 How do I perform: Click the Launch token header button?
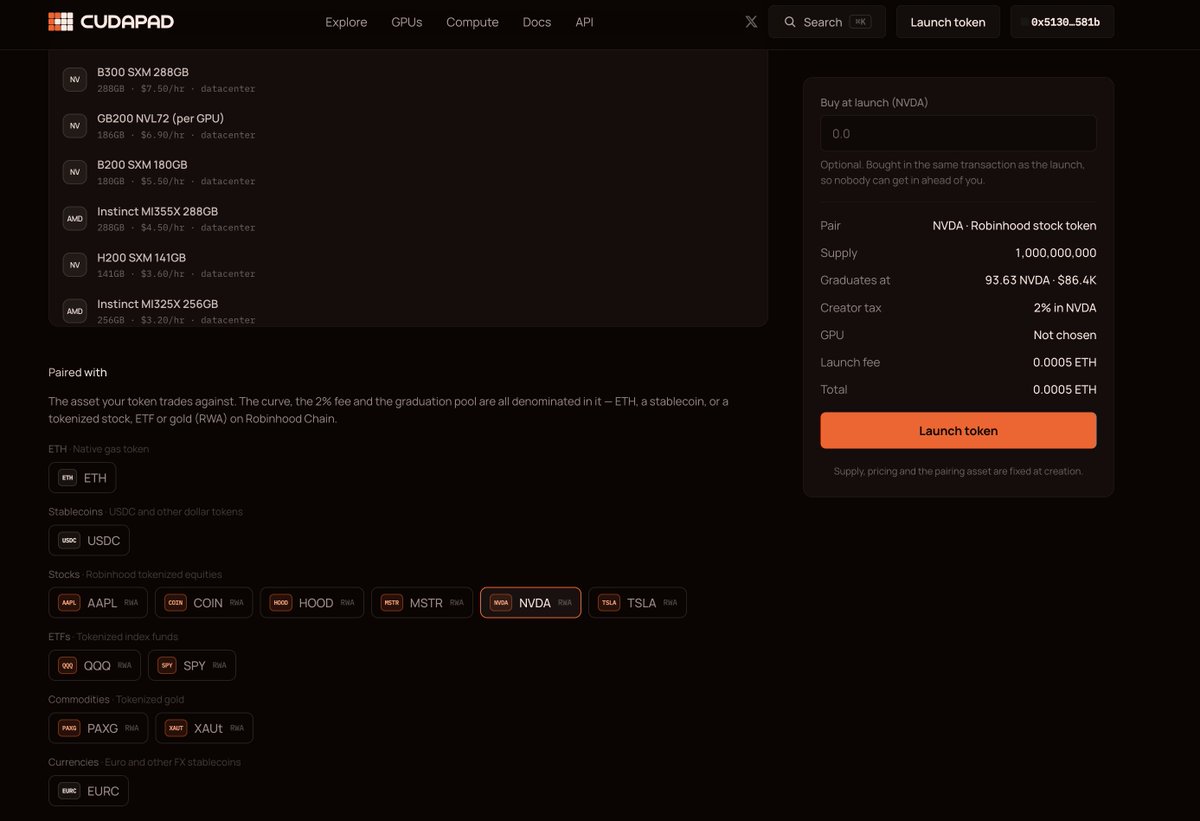[948, 22]
